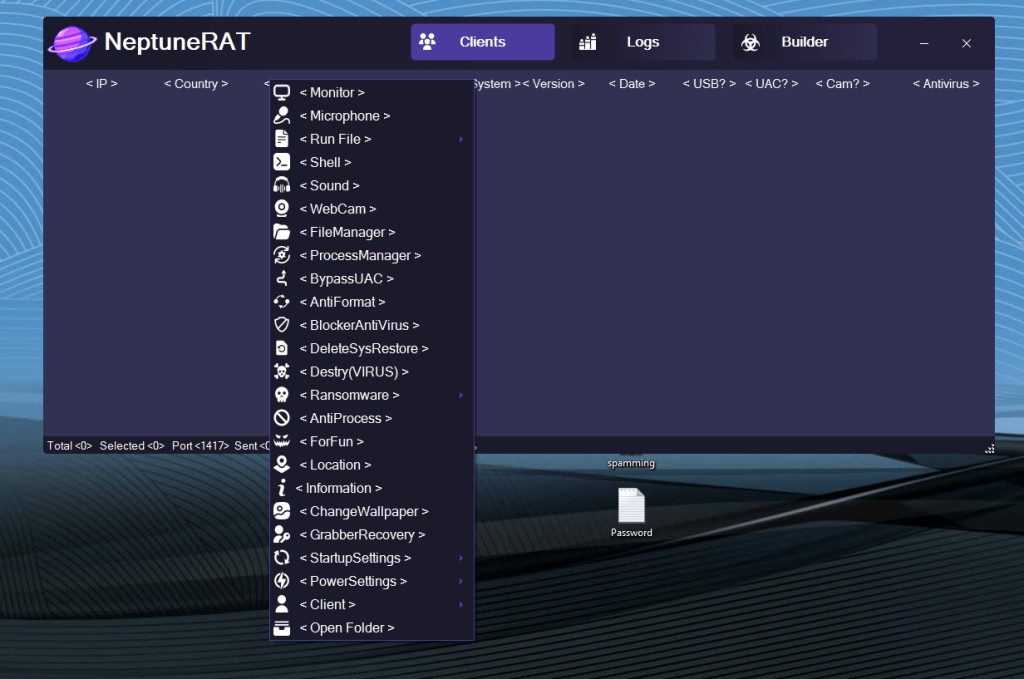The image size is (1024, 679).
Task: Click the Microphone icon in the menu
Action: [x=284, y=115]
